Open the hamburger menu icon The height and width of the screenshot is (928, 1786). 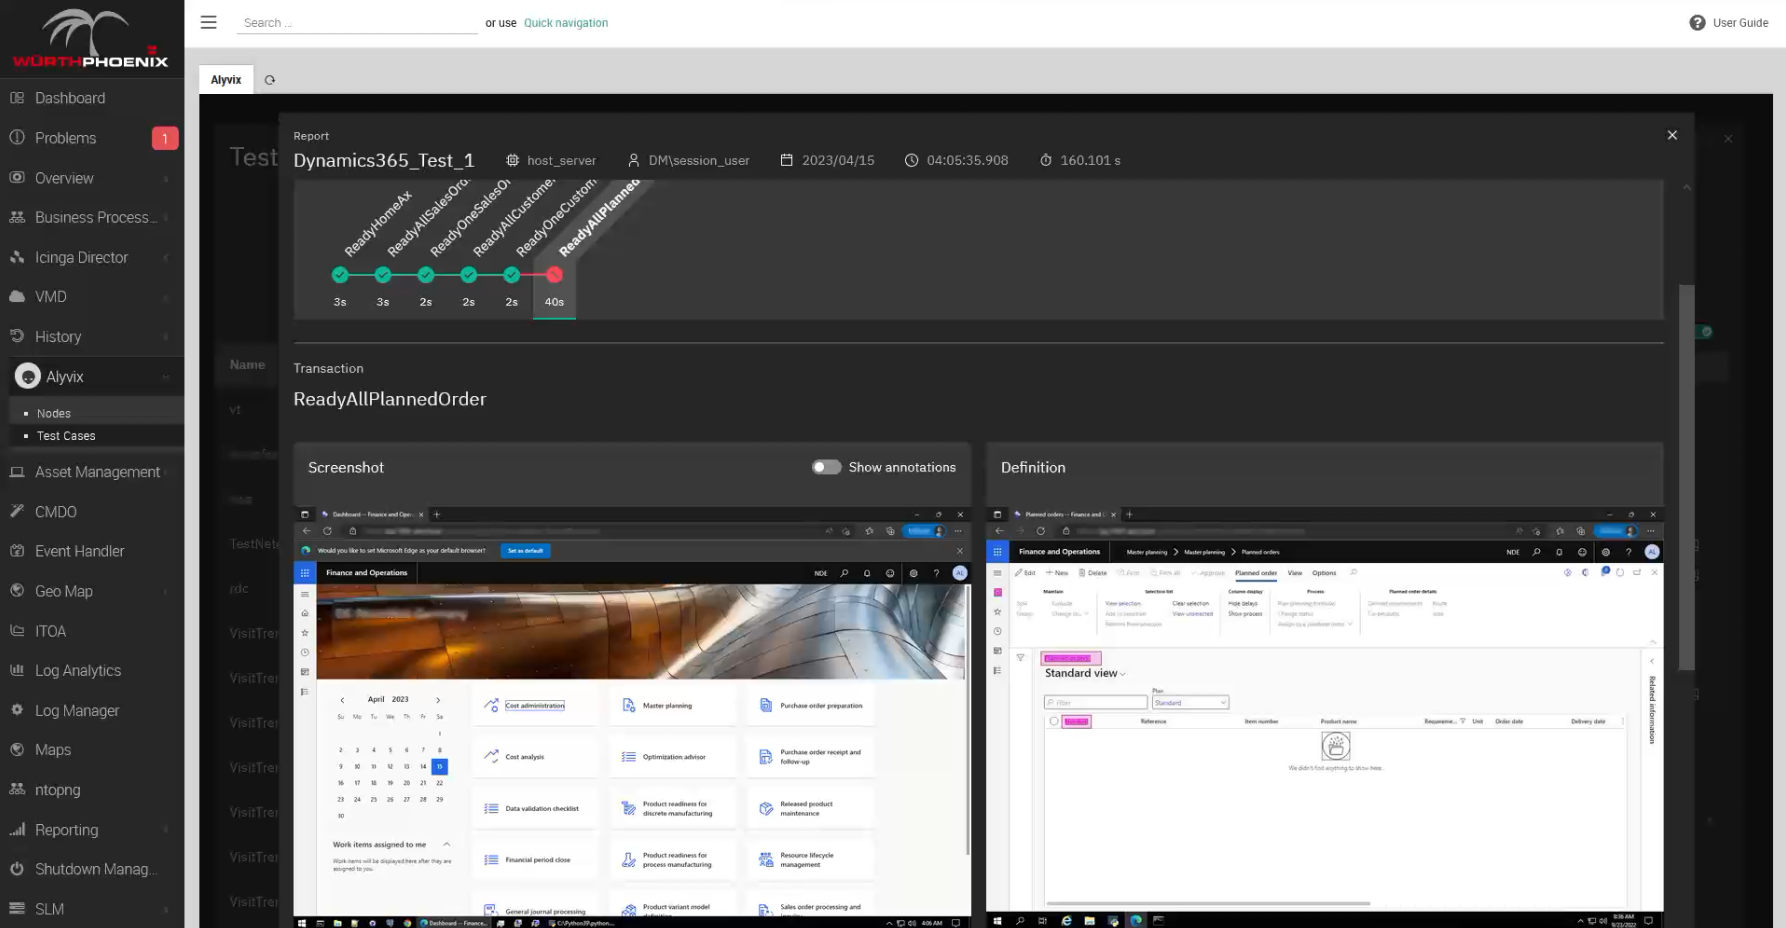tap(208, 22)
